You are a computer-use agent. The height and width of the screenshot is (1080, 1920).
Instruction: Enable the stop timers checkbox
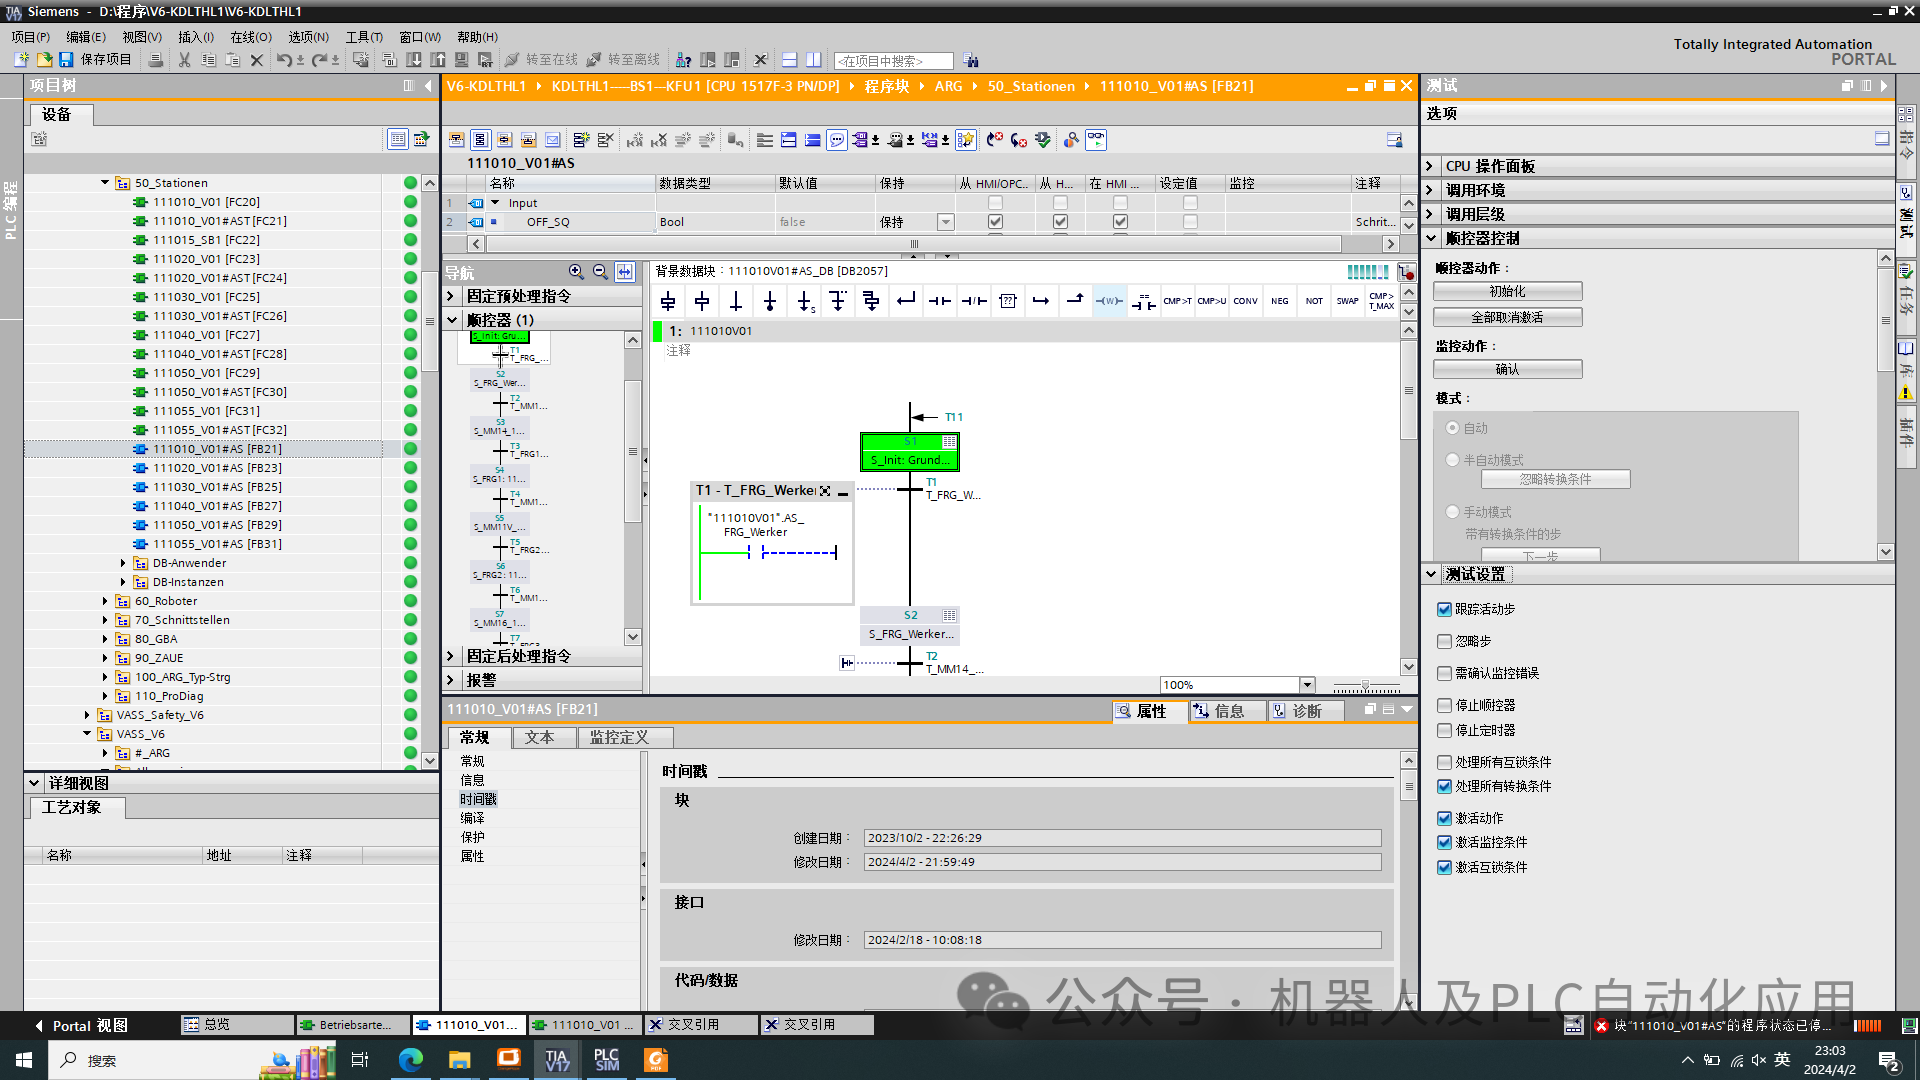[1444, 730]
